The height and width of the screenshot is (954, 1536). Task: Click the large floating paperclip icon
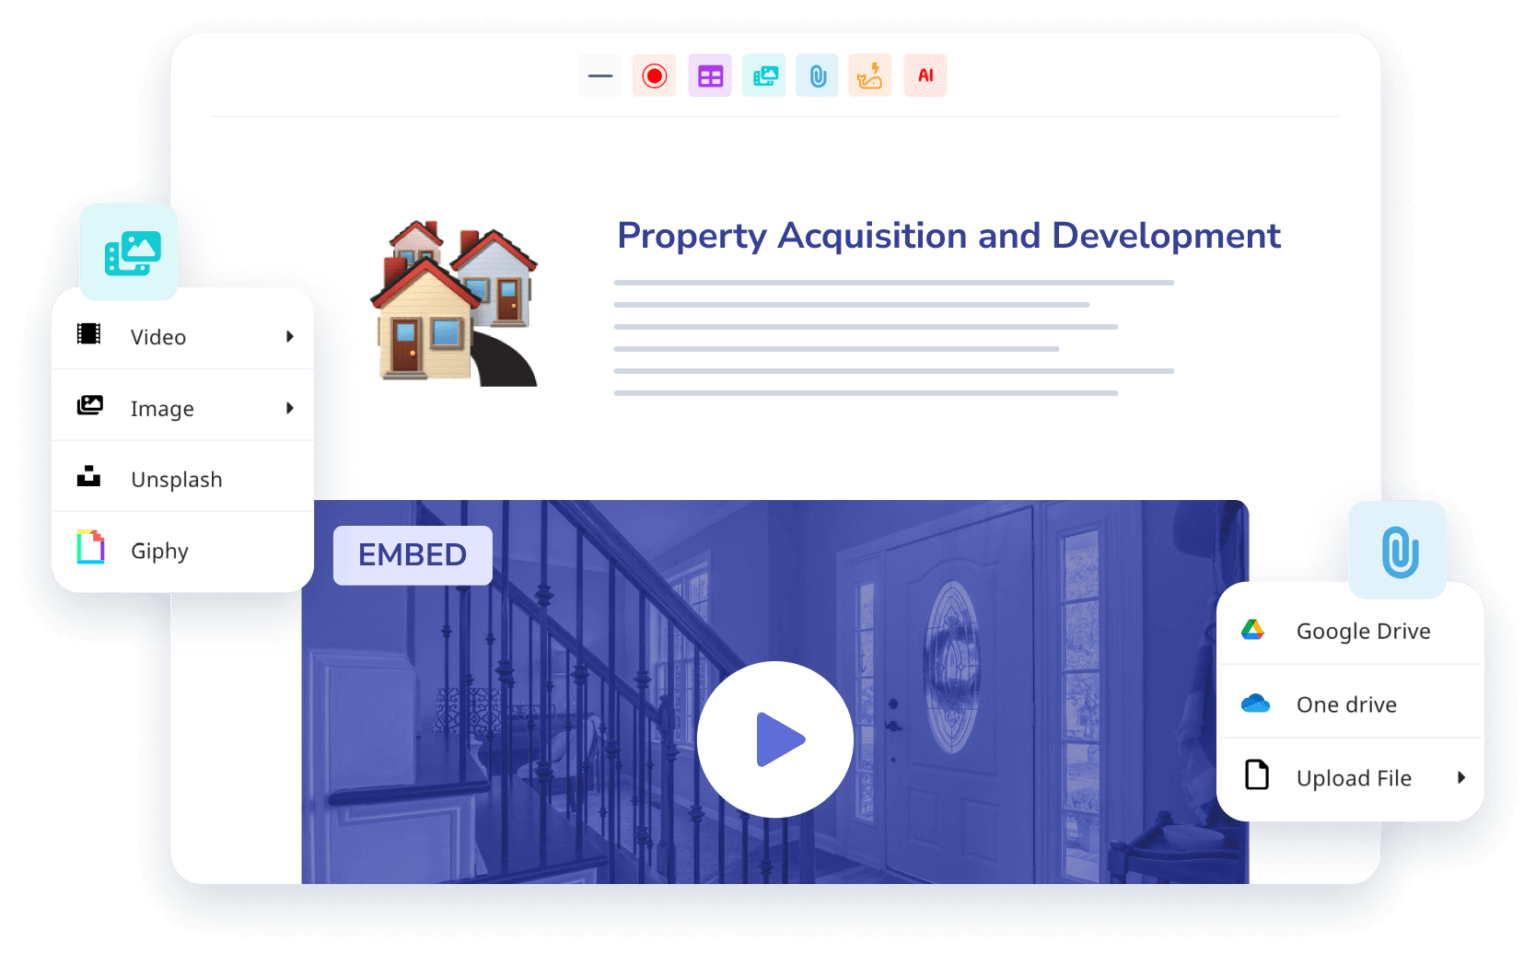point(1398,551)
